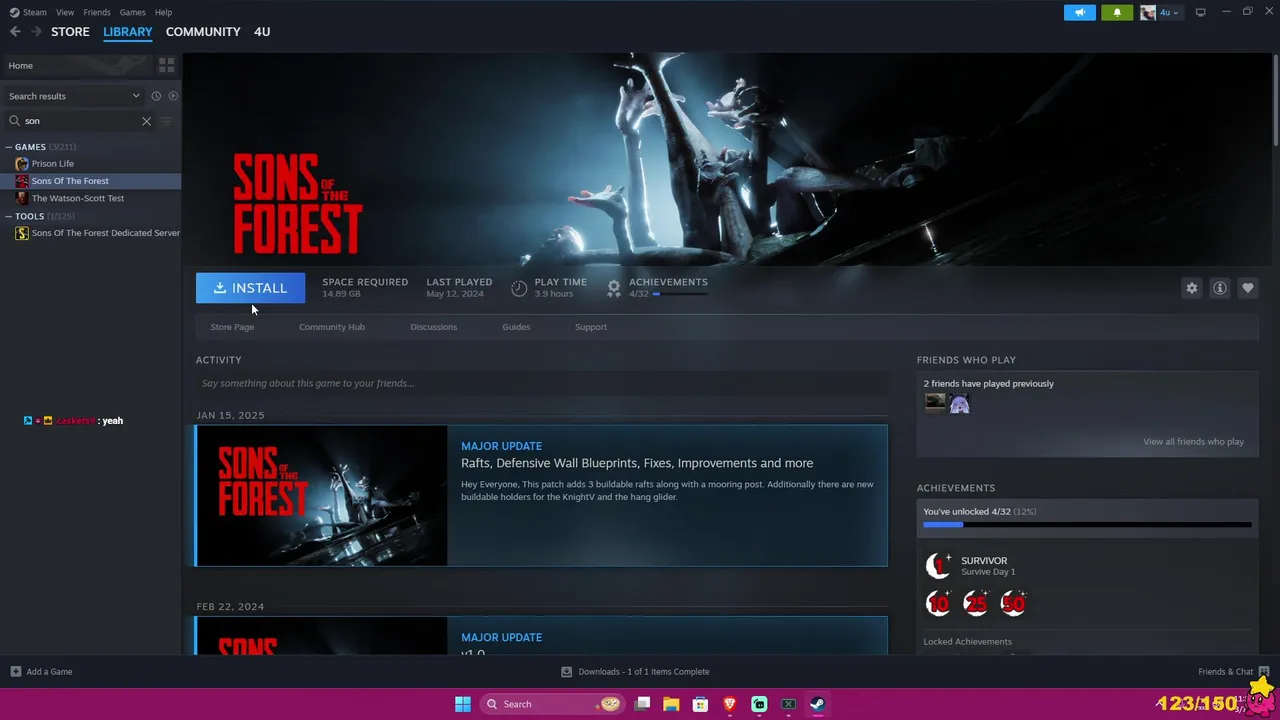This screenshot has height=720, width=1280.
Task: Open Task View in taskbar
Action: (643, 704)
